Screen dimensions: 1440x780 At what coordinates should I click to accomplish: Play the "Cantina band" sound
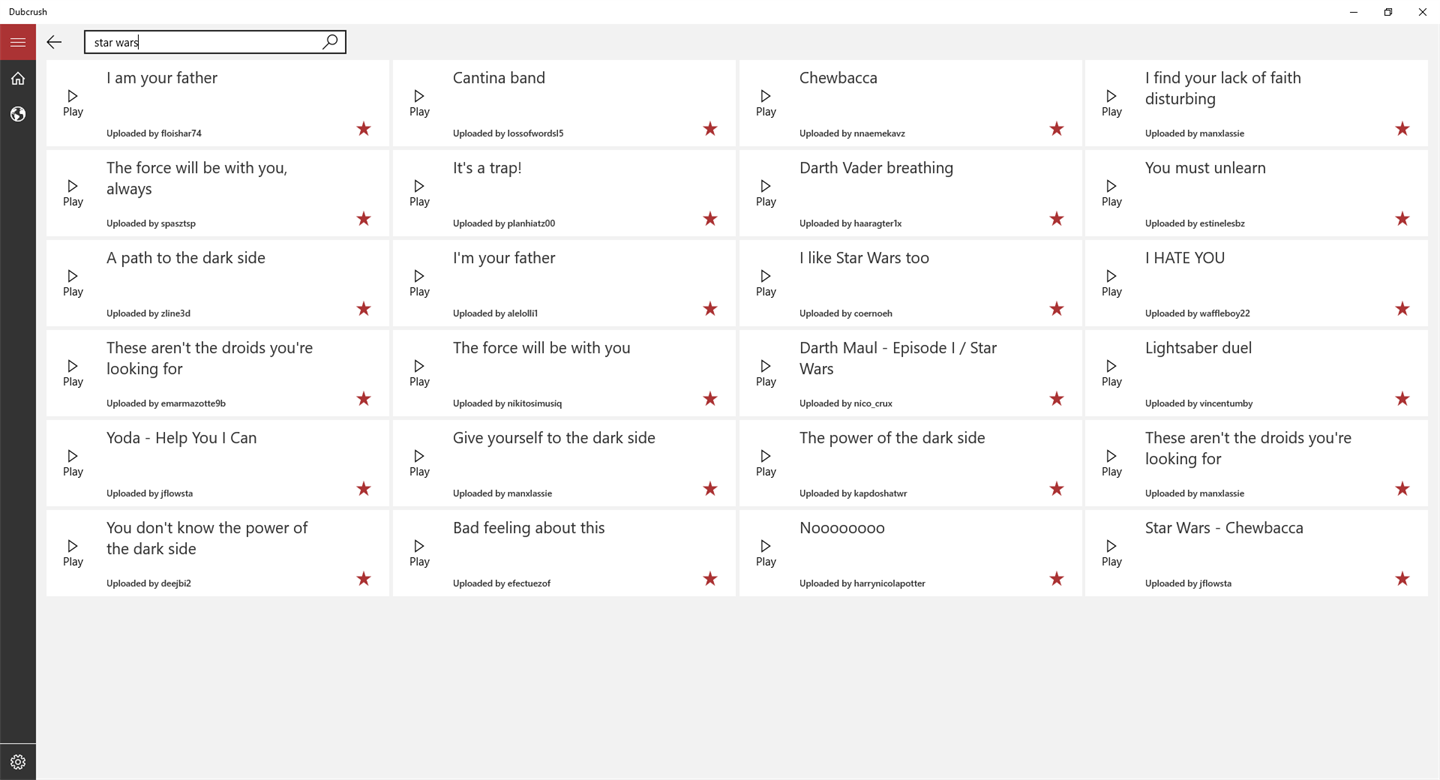[419, 103]
